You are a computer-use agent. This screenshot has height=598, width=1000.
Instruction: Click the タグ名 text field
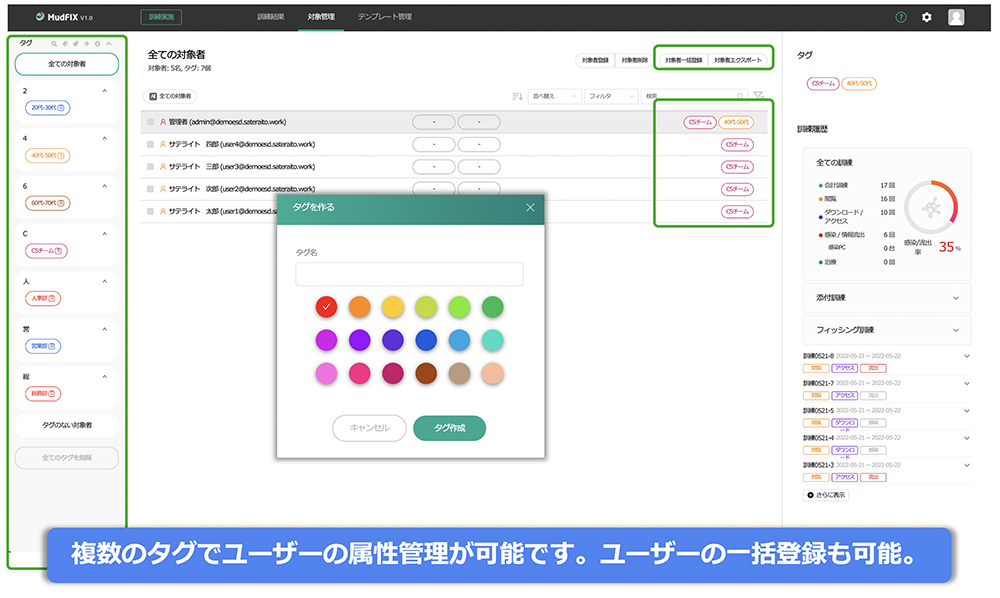tap(409, 274)
